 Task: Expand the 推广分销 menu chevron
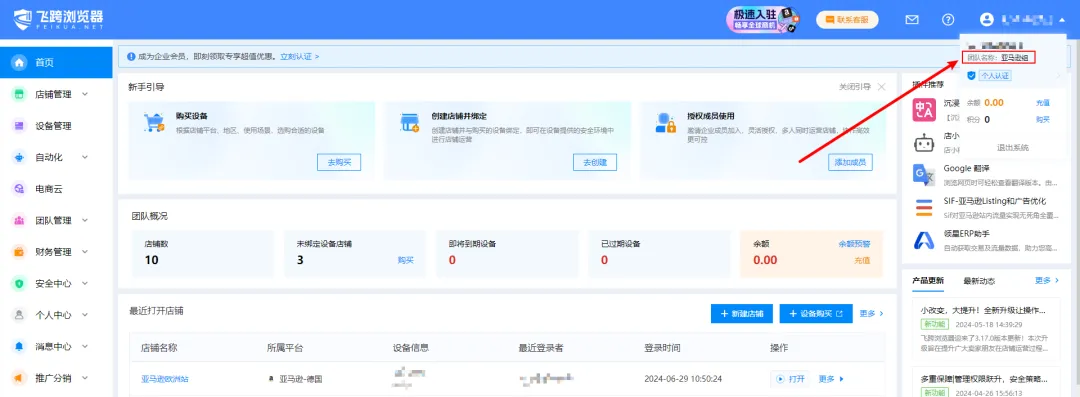click(85, 378)
